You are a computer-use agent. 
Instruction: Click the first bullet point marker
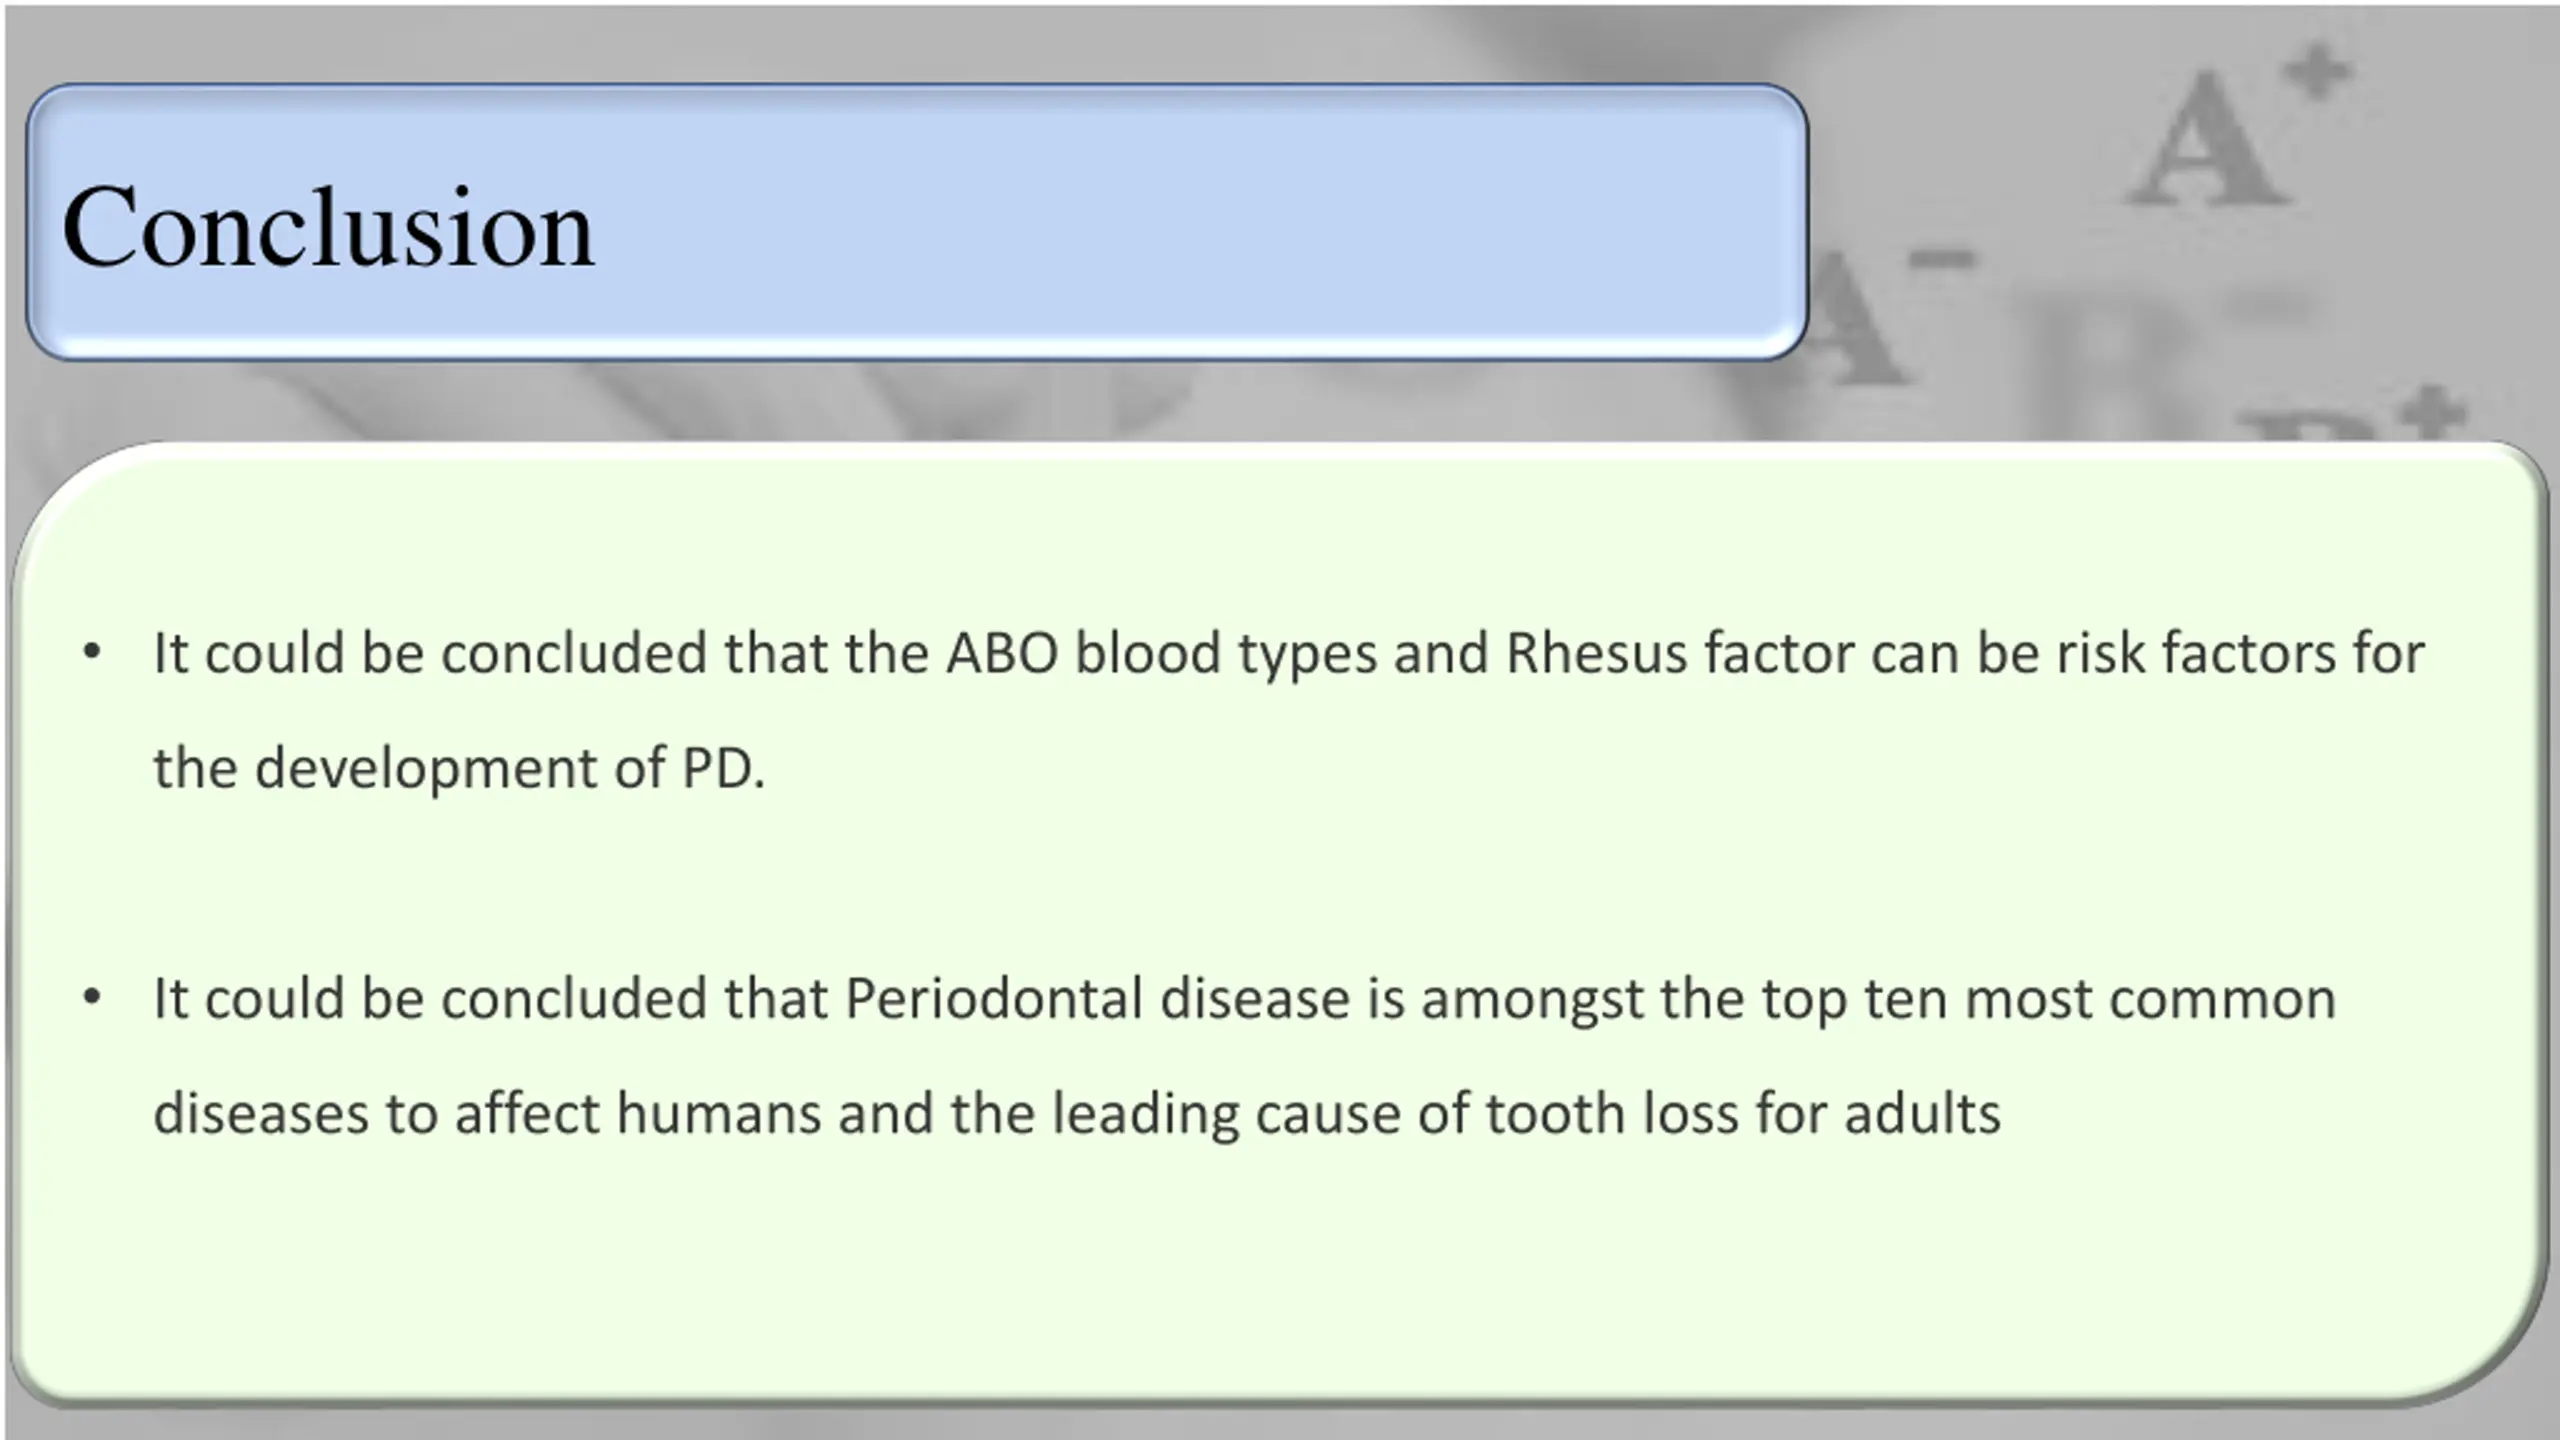pyautogui.click(x=92, y=653)
